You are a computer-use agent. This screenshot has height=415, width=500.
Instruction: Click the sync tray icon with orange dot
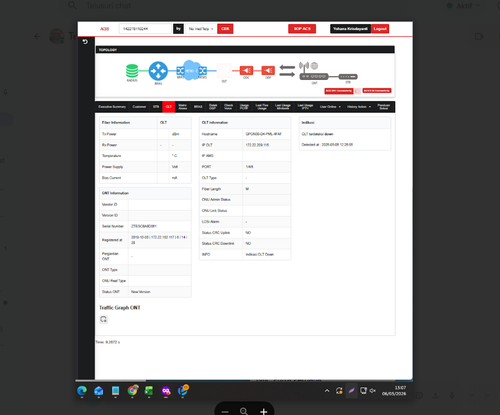[339, 390]
